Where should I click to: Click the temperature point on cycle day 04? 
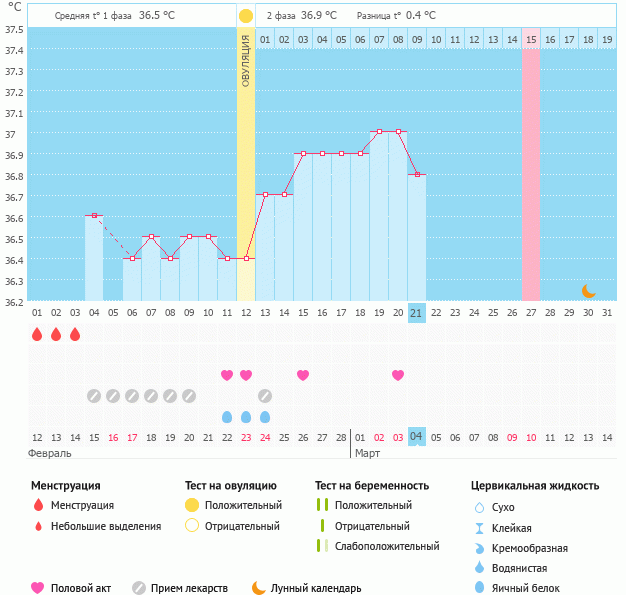(94, 215)
